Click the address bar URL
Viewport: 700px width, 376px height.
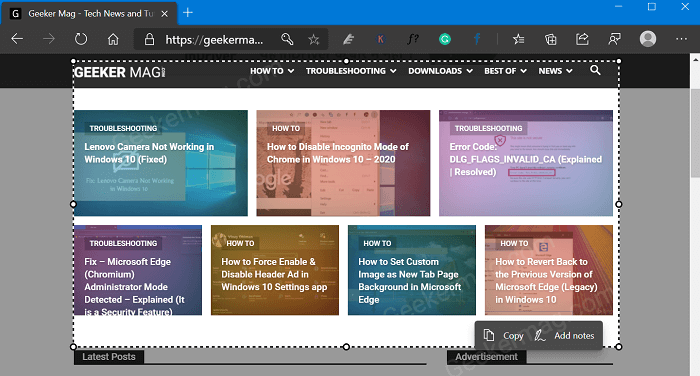click(x=214, y=40)
